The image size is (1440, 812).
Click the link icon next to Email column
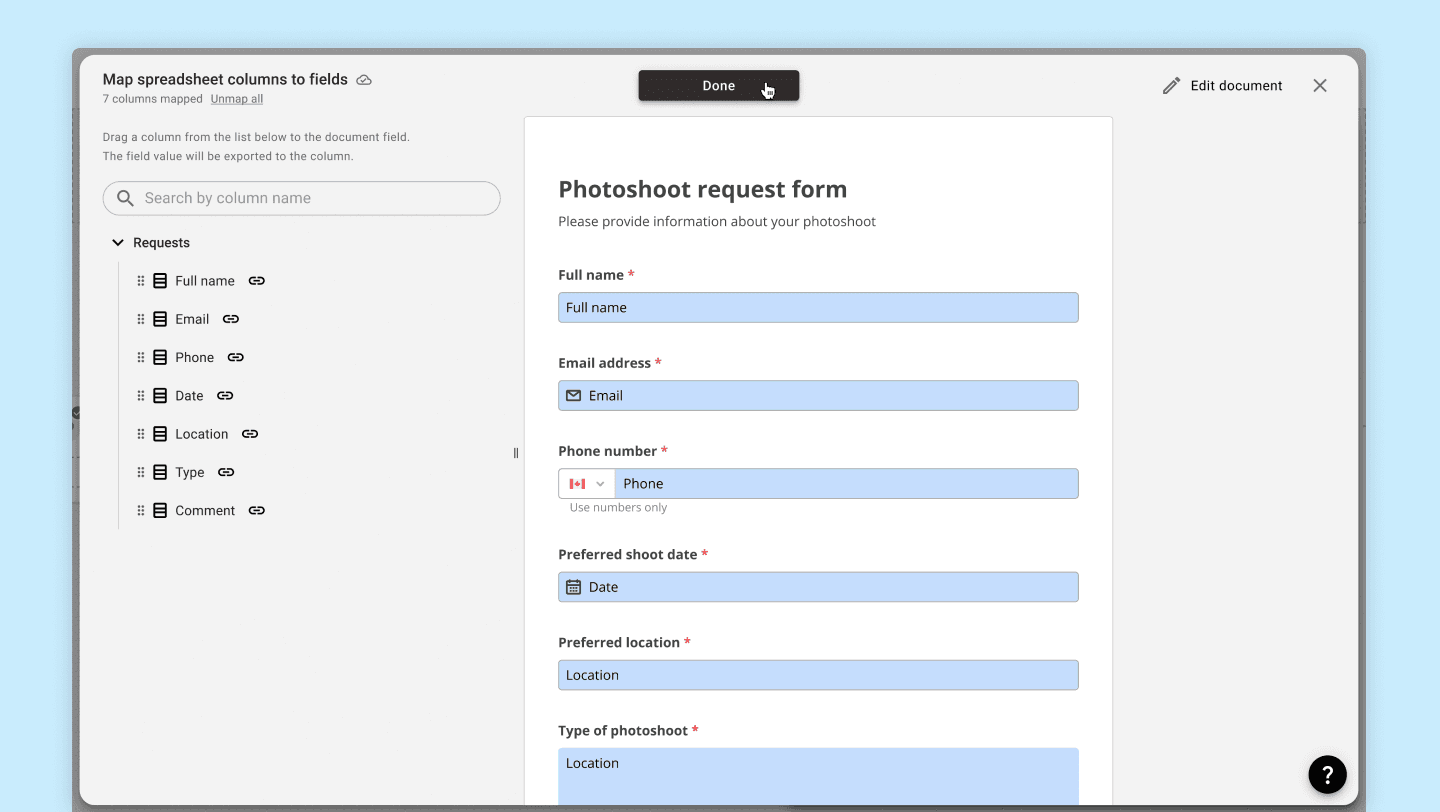tap(231, 319)
